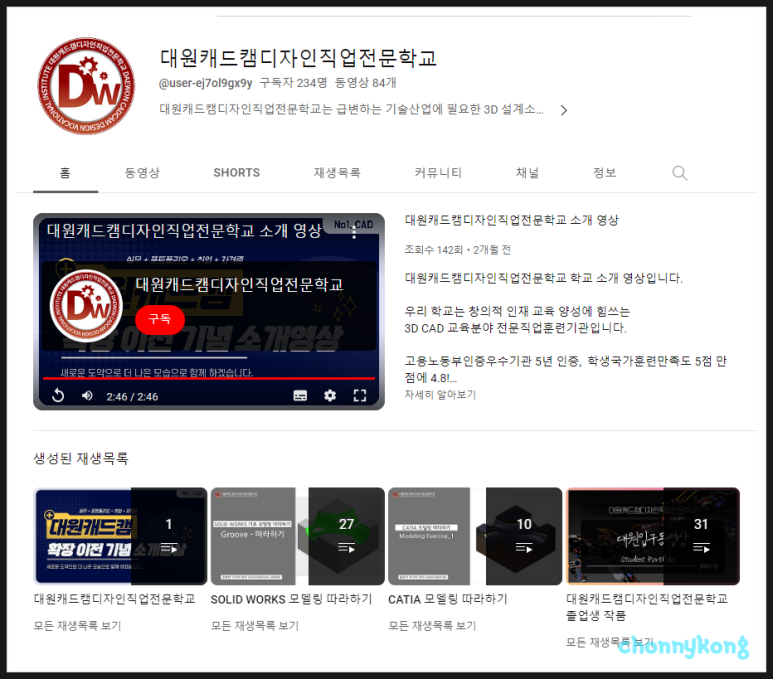Toggle subtitles with the captions icon
Screen dimensions: 773x679
coord(300,395)
